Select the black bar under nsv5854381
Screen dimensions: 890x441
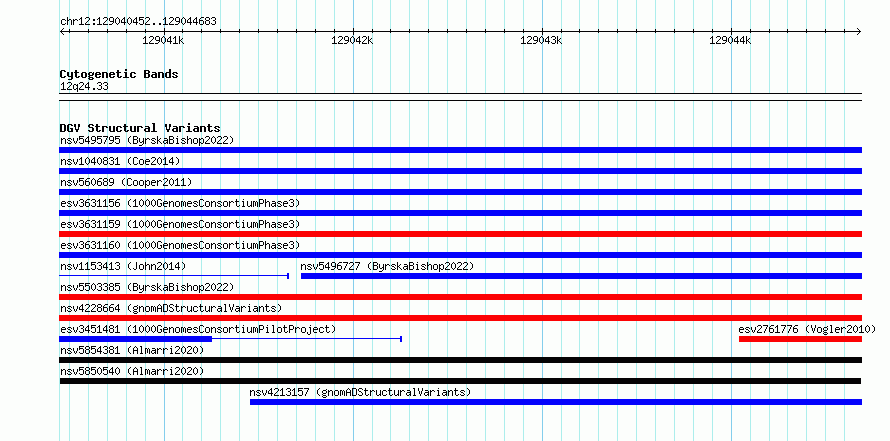point(460,360)
